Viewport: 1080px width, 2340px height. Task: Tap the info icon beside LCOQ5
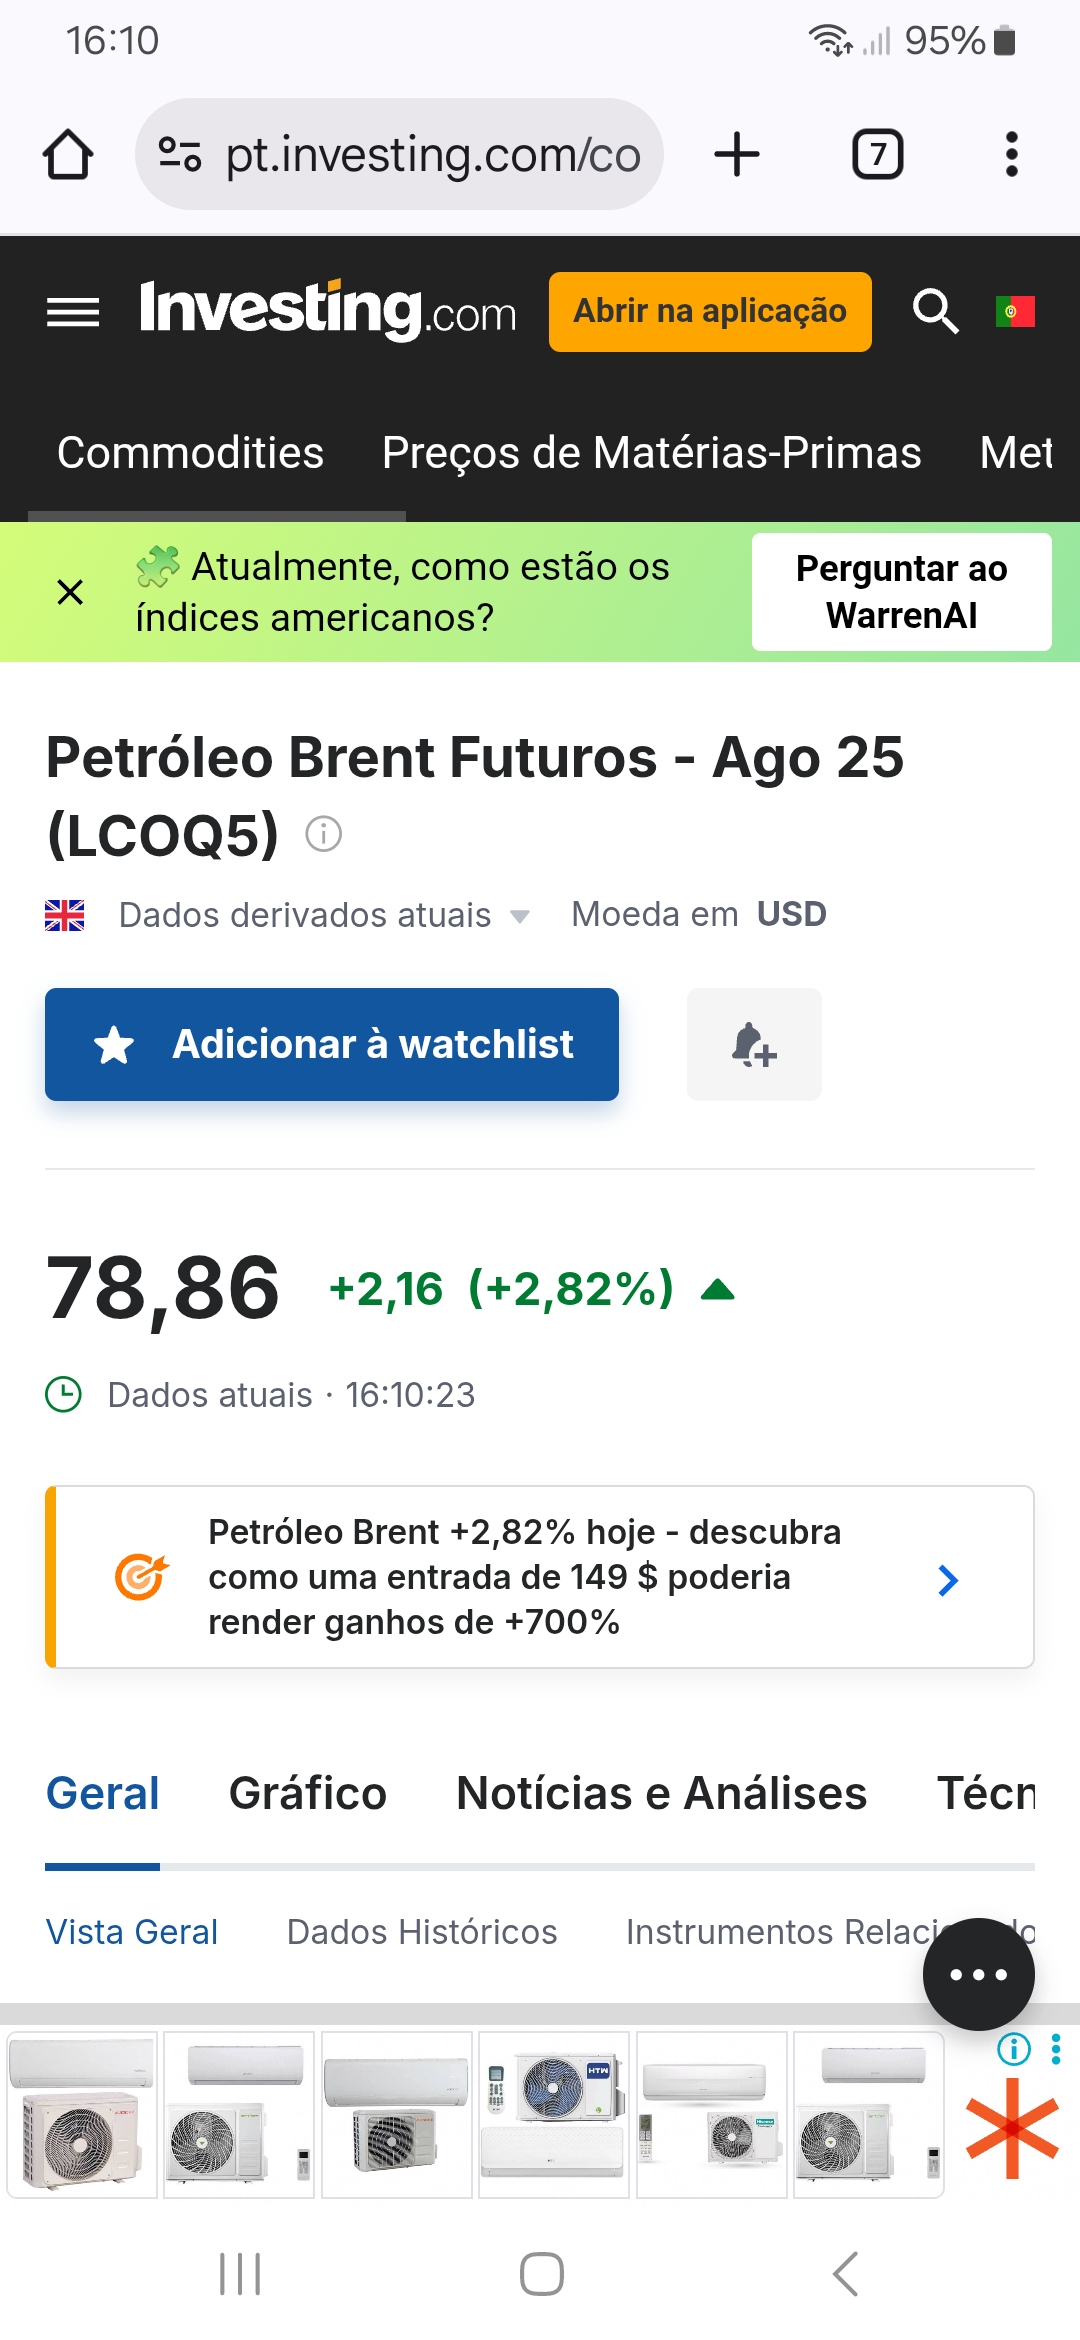click(323, 833)
